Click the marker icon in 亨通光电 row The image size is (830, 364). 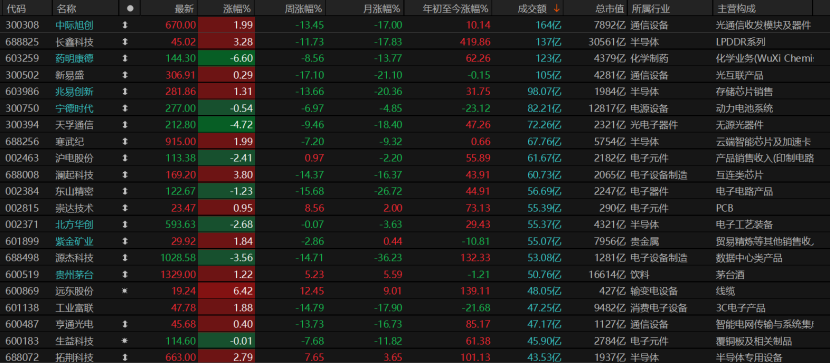tap(125, 324)
